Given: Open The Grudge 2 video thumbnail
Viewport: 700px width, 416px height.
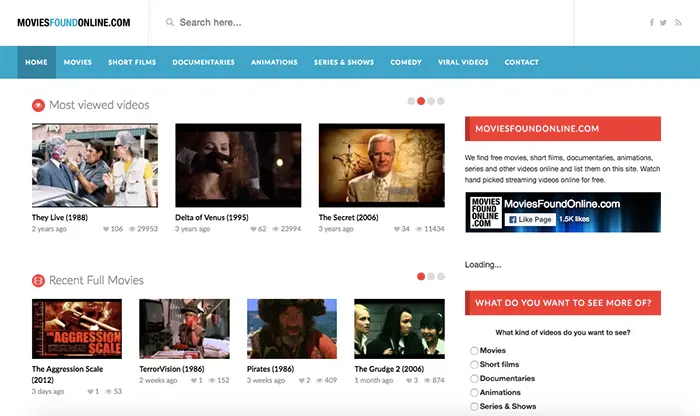Looking at the screenshot, I should 400,329.
